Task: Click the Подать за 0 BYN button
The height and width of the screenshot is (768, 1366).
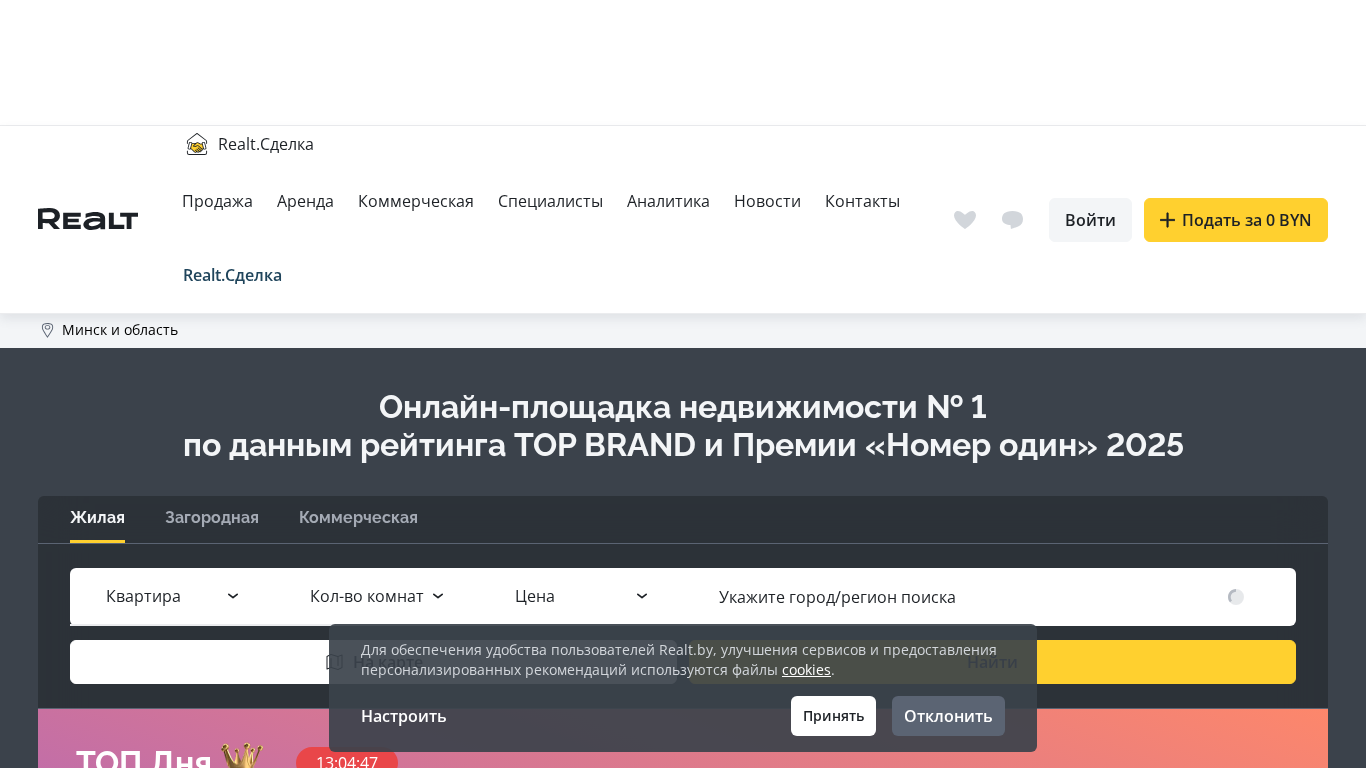Action: (x=1236, y=220)
